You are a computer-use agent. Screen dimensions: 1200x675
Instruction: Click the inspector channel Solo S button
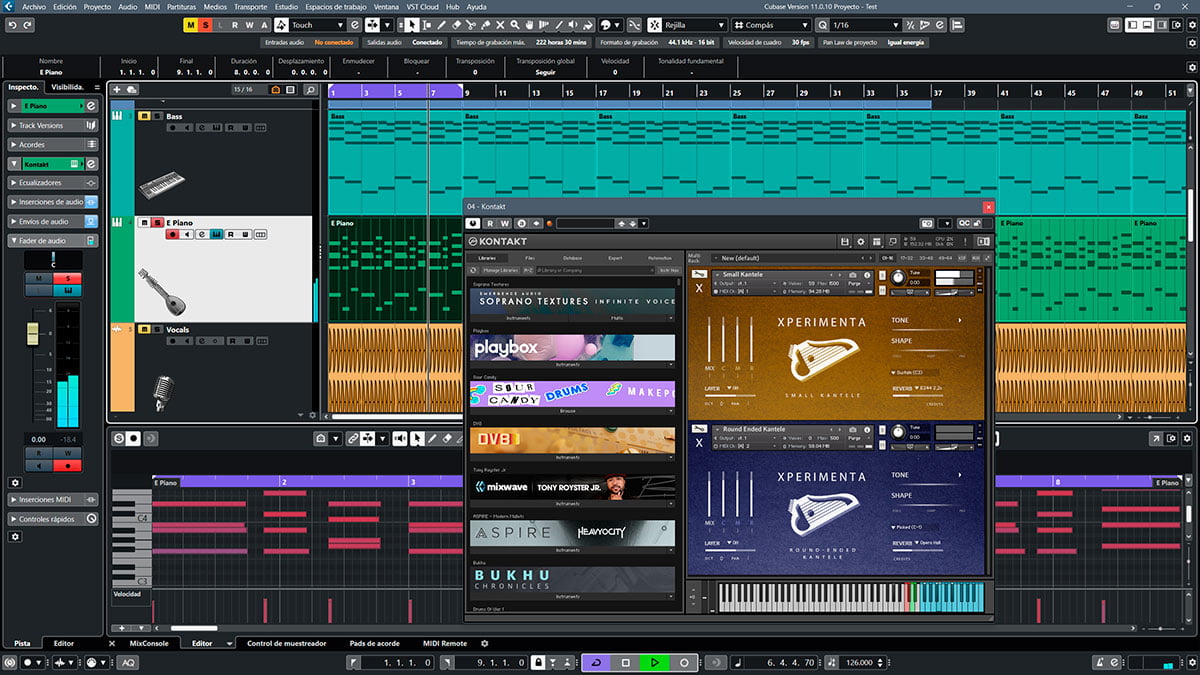pos(68,278)
